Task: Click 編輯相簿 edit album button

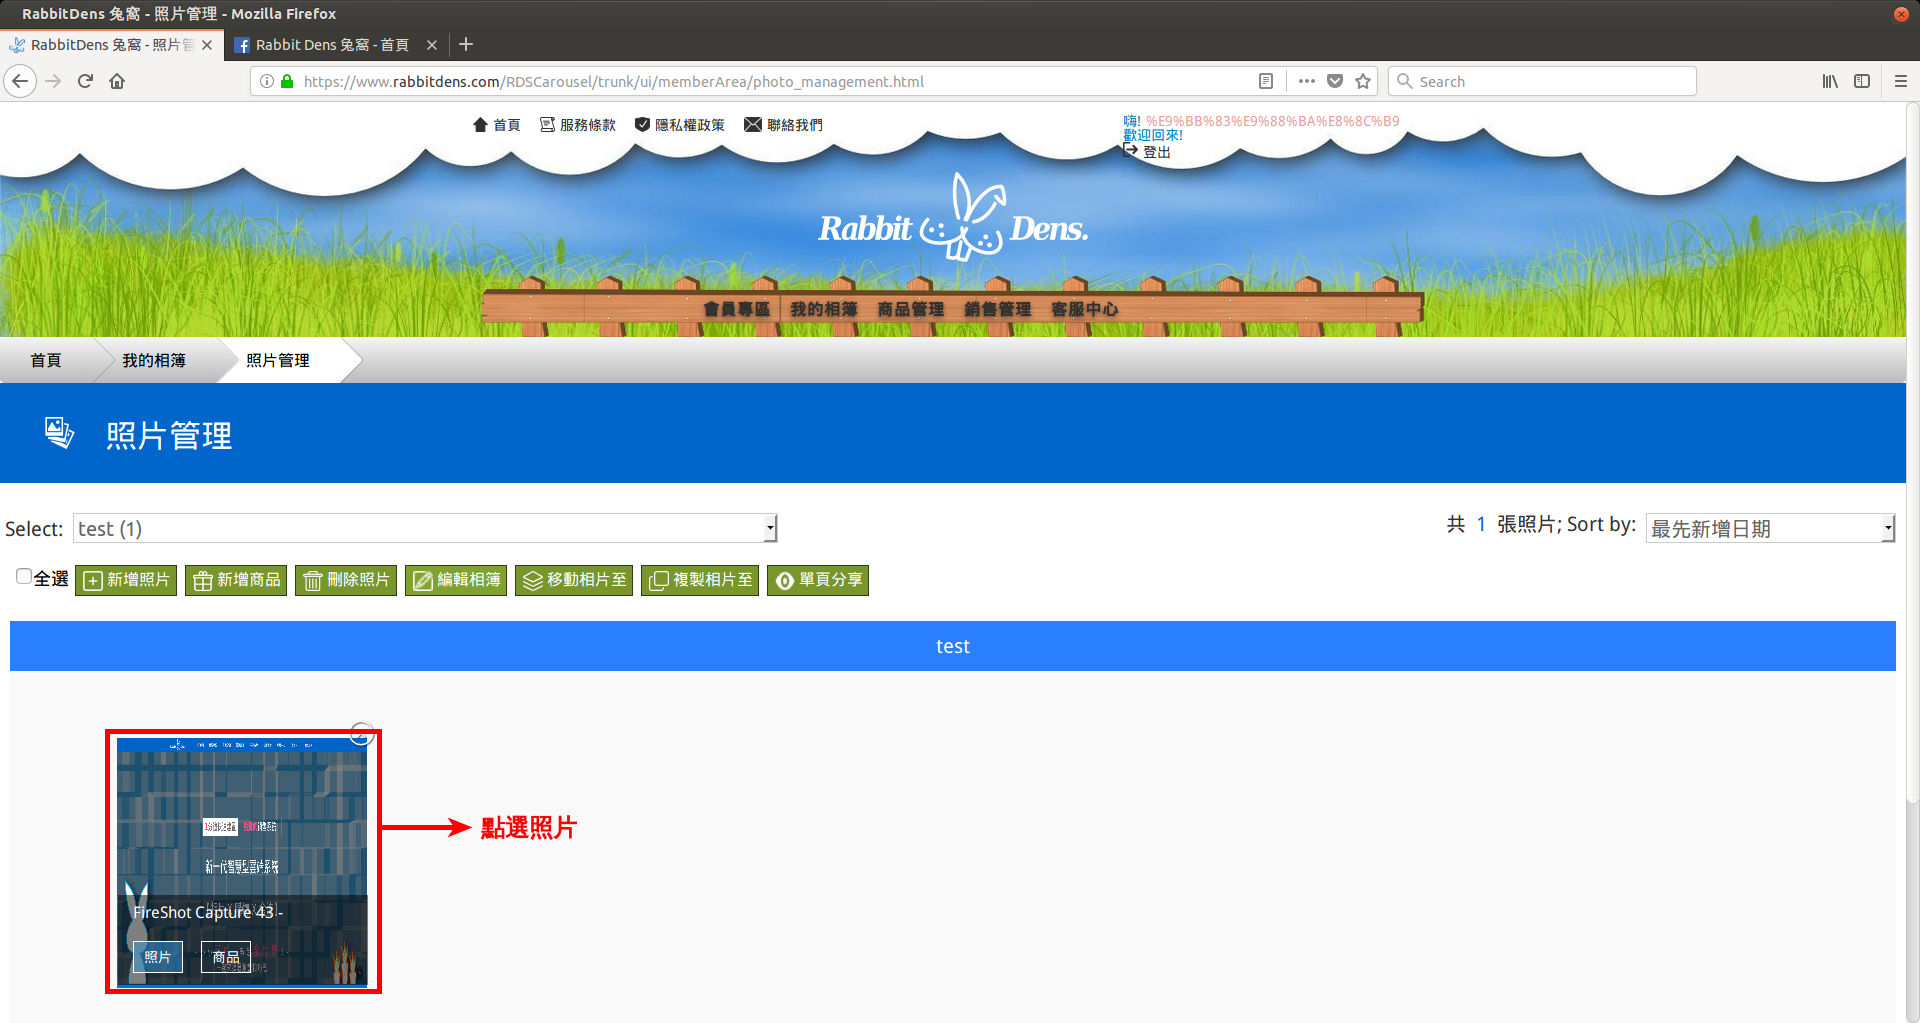Action: [x=456, y=580]
